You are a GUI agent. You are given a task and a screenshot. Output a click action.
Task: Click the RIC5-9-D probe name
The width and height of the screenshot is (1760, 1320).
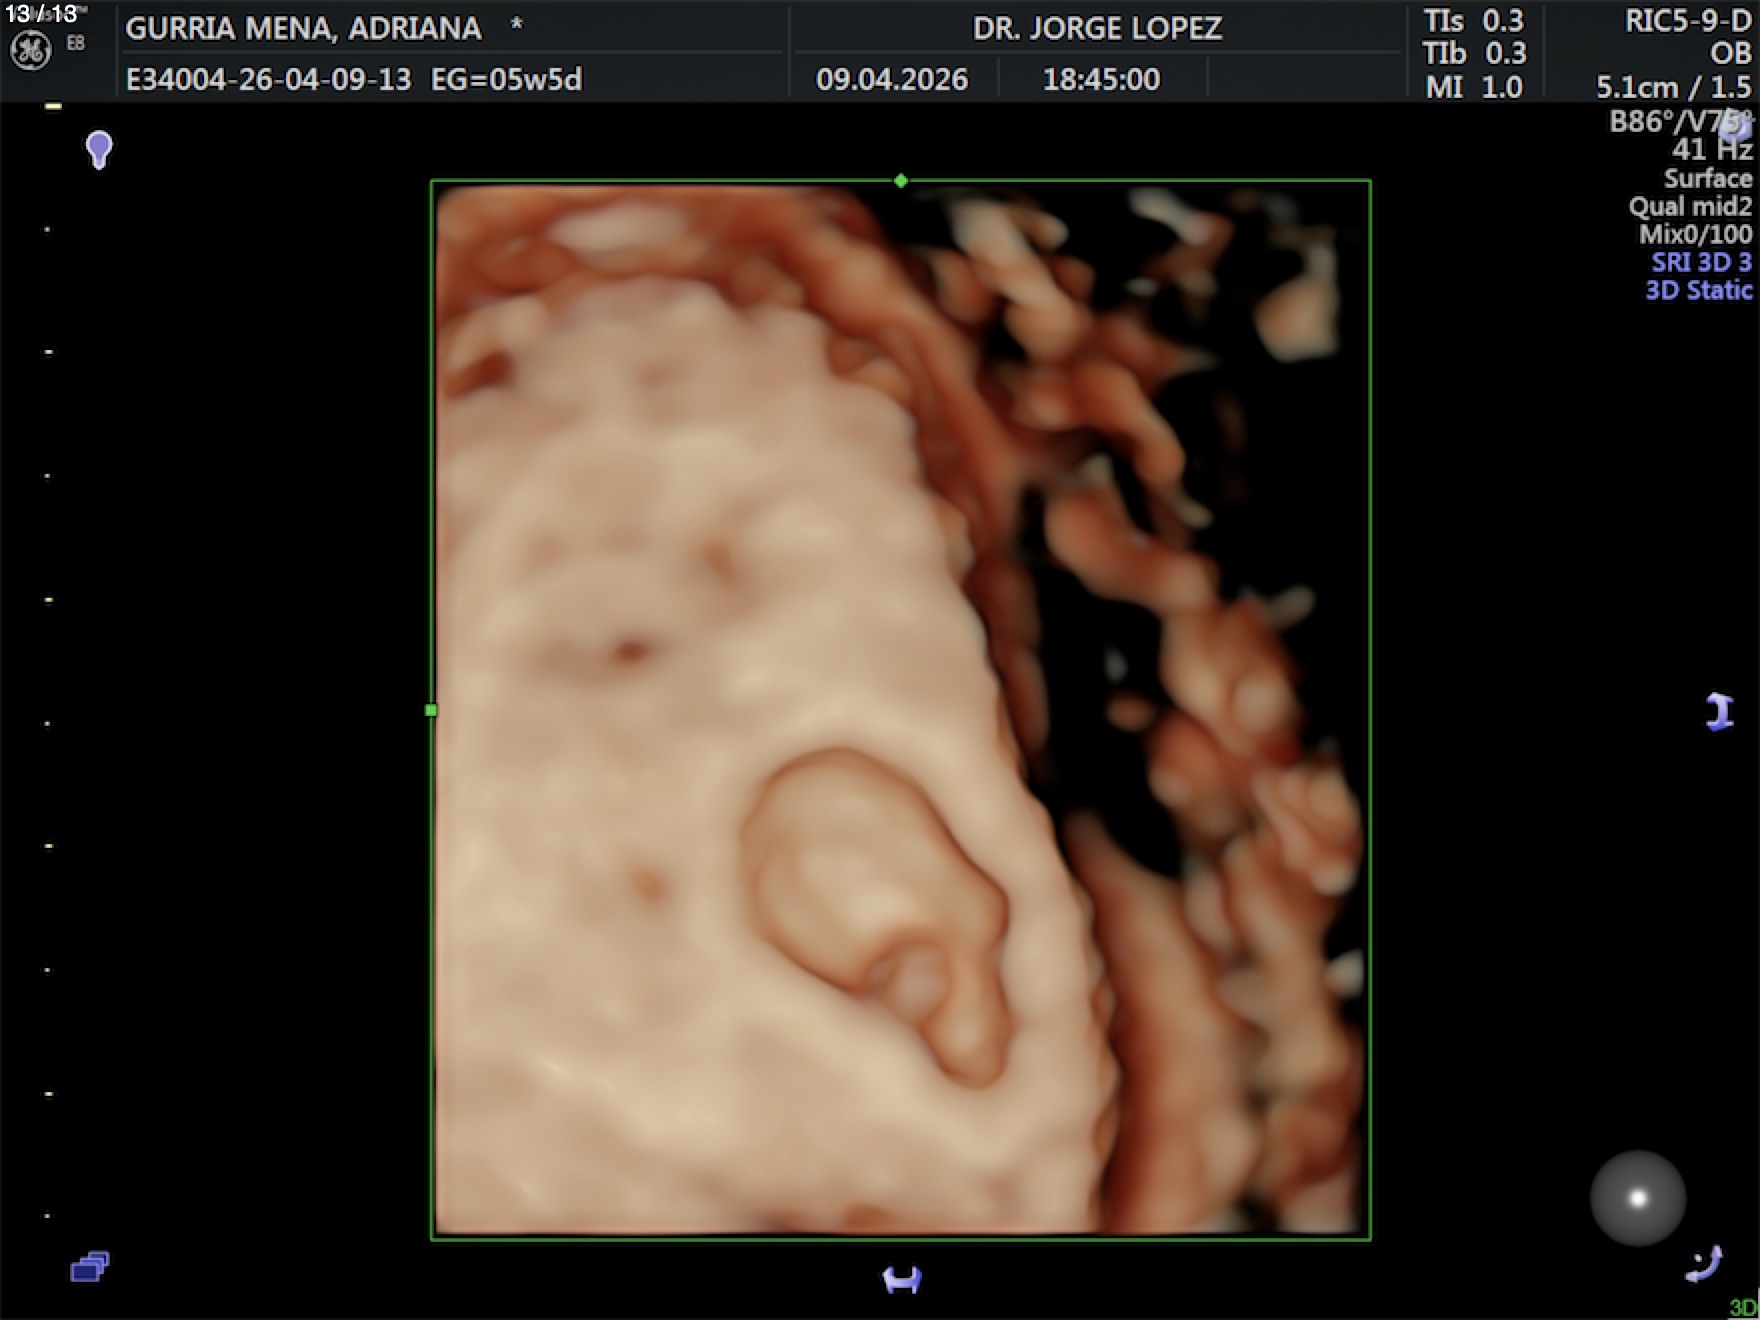pyautogui.click(x=1687, y=22)
